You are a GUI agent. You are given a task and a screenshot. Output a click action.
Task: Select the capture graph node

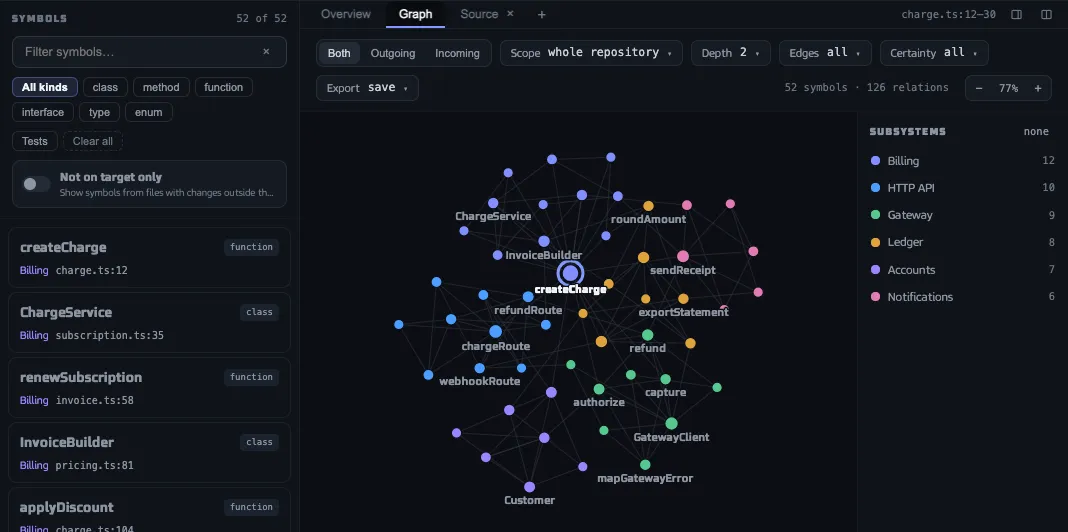coord(665,379)
